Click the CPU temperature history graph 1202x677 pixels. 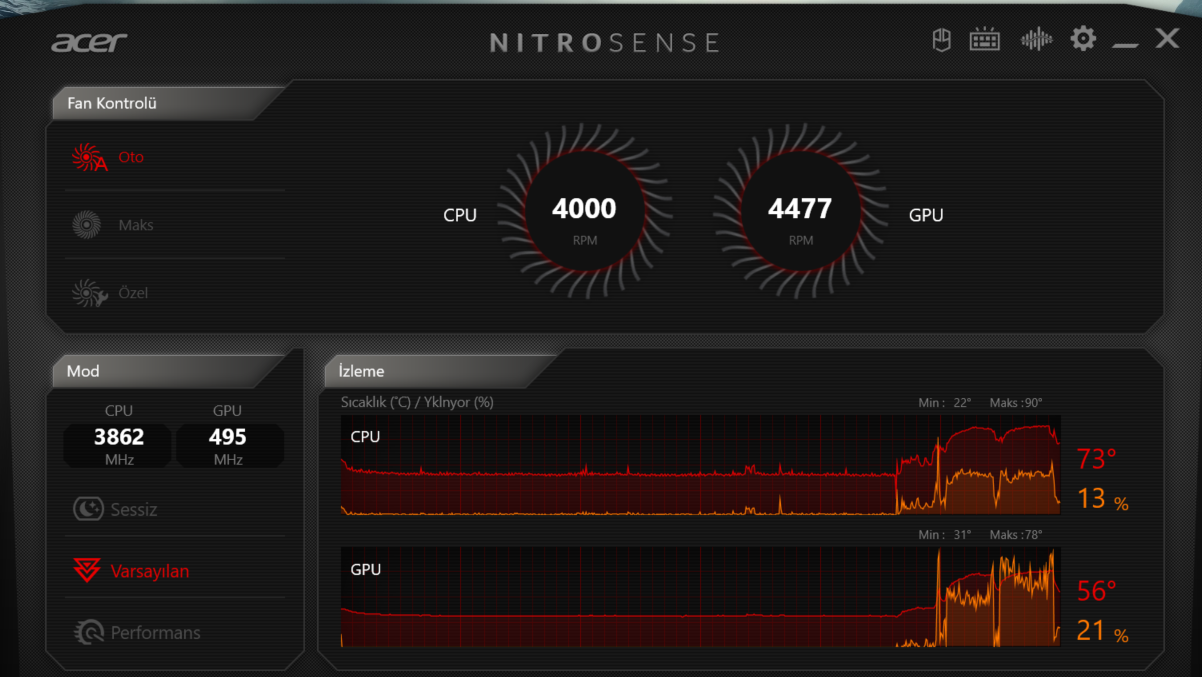(700, 465)
